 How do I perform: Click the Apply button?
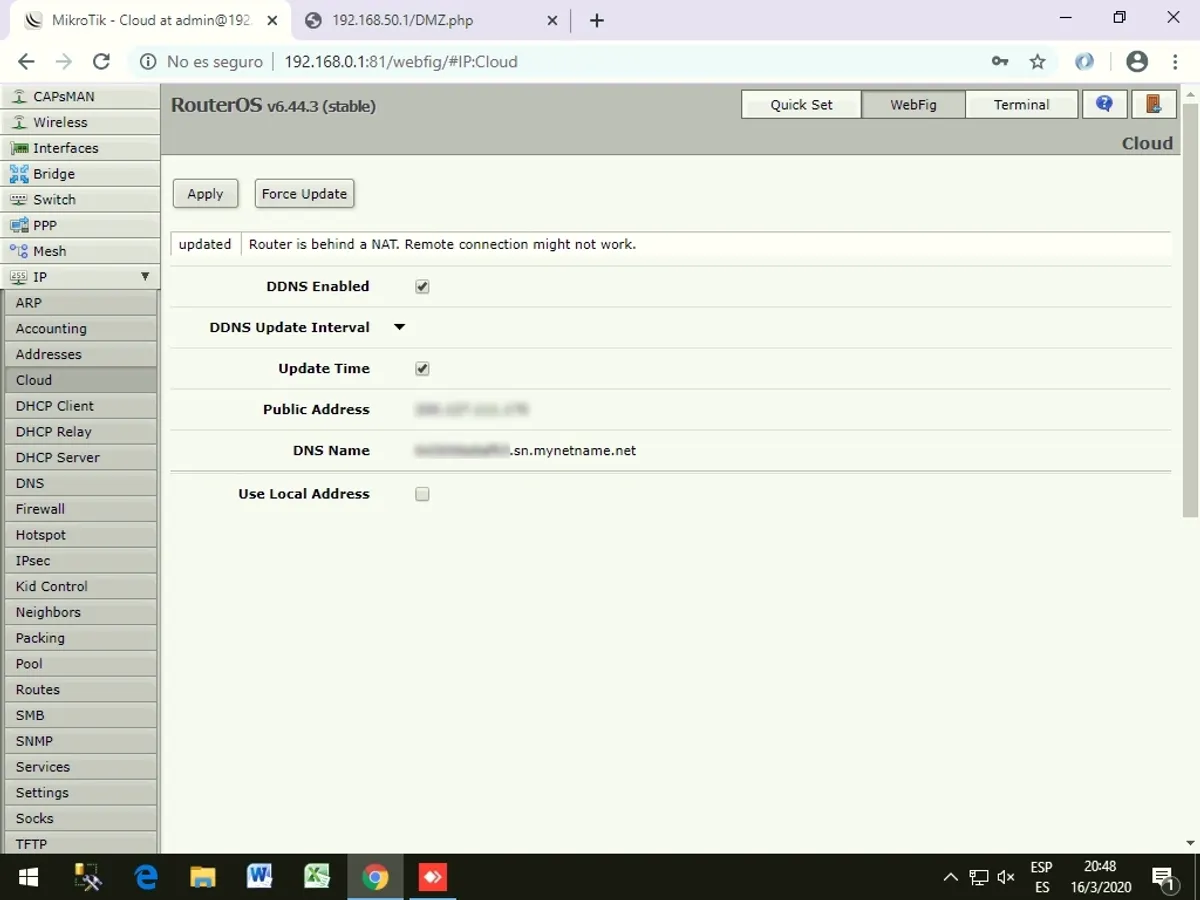click(205, 194)
